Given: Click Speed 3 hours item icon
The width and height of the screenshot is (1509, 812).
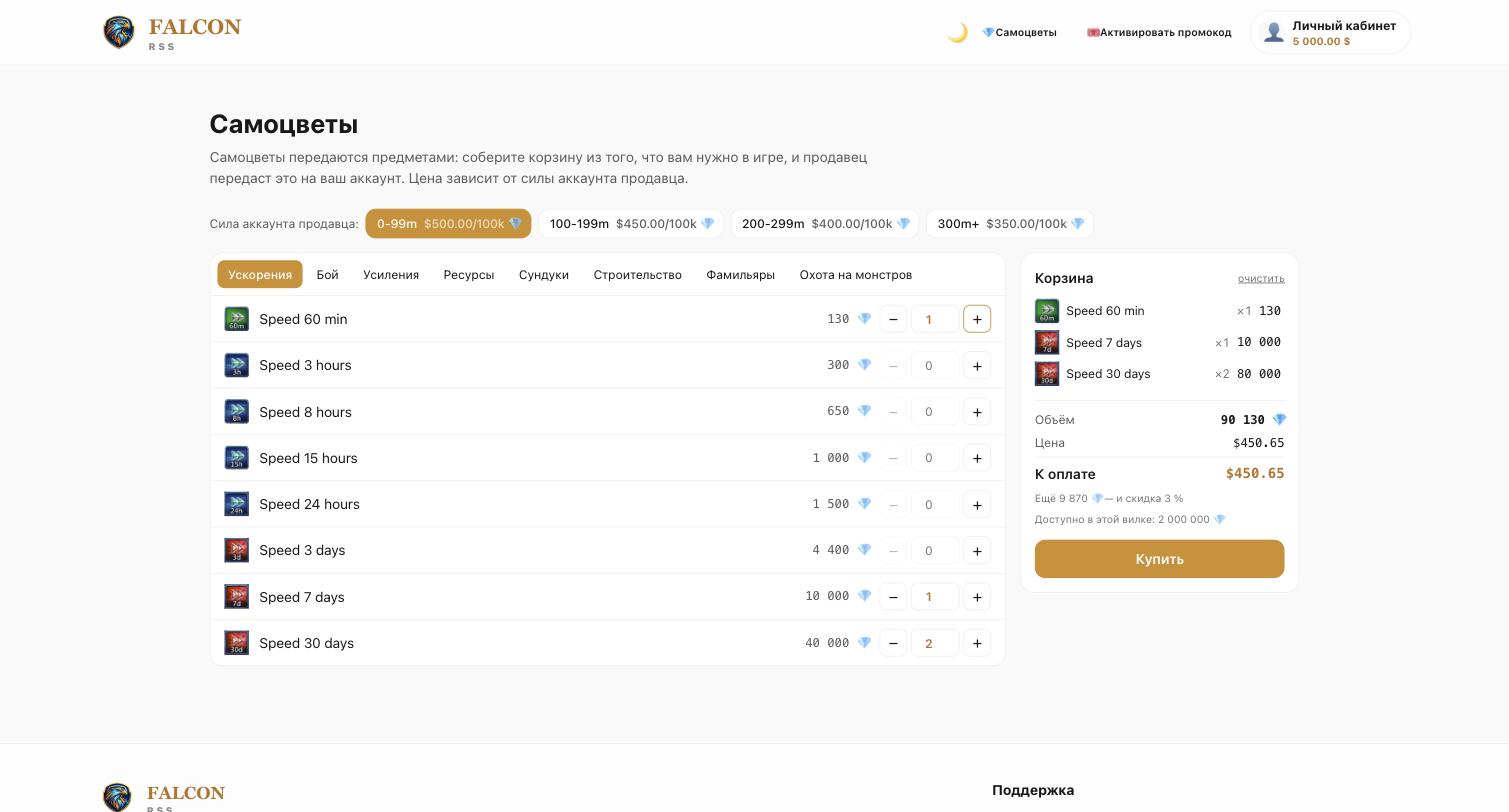Looking at the screenshot, I should 237,365.
